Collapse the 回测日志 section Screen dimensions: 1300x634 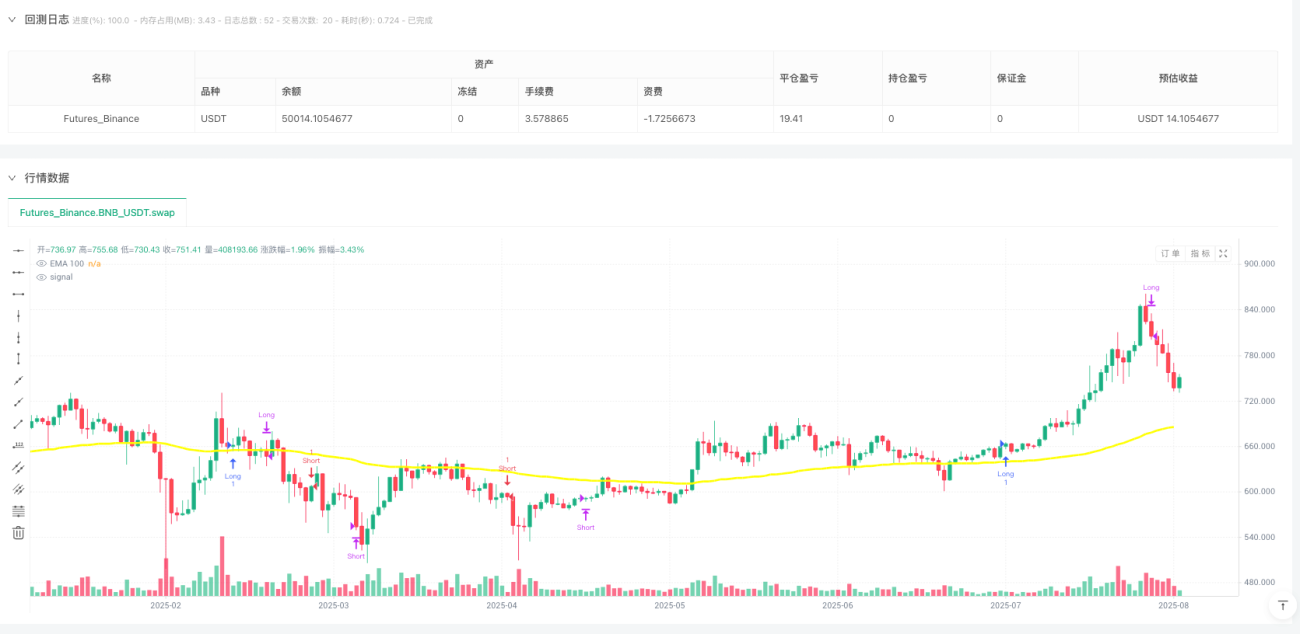tap(12, 19)
